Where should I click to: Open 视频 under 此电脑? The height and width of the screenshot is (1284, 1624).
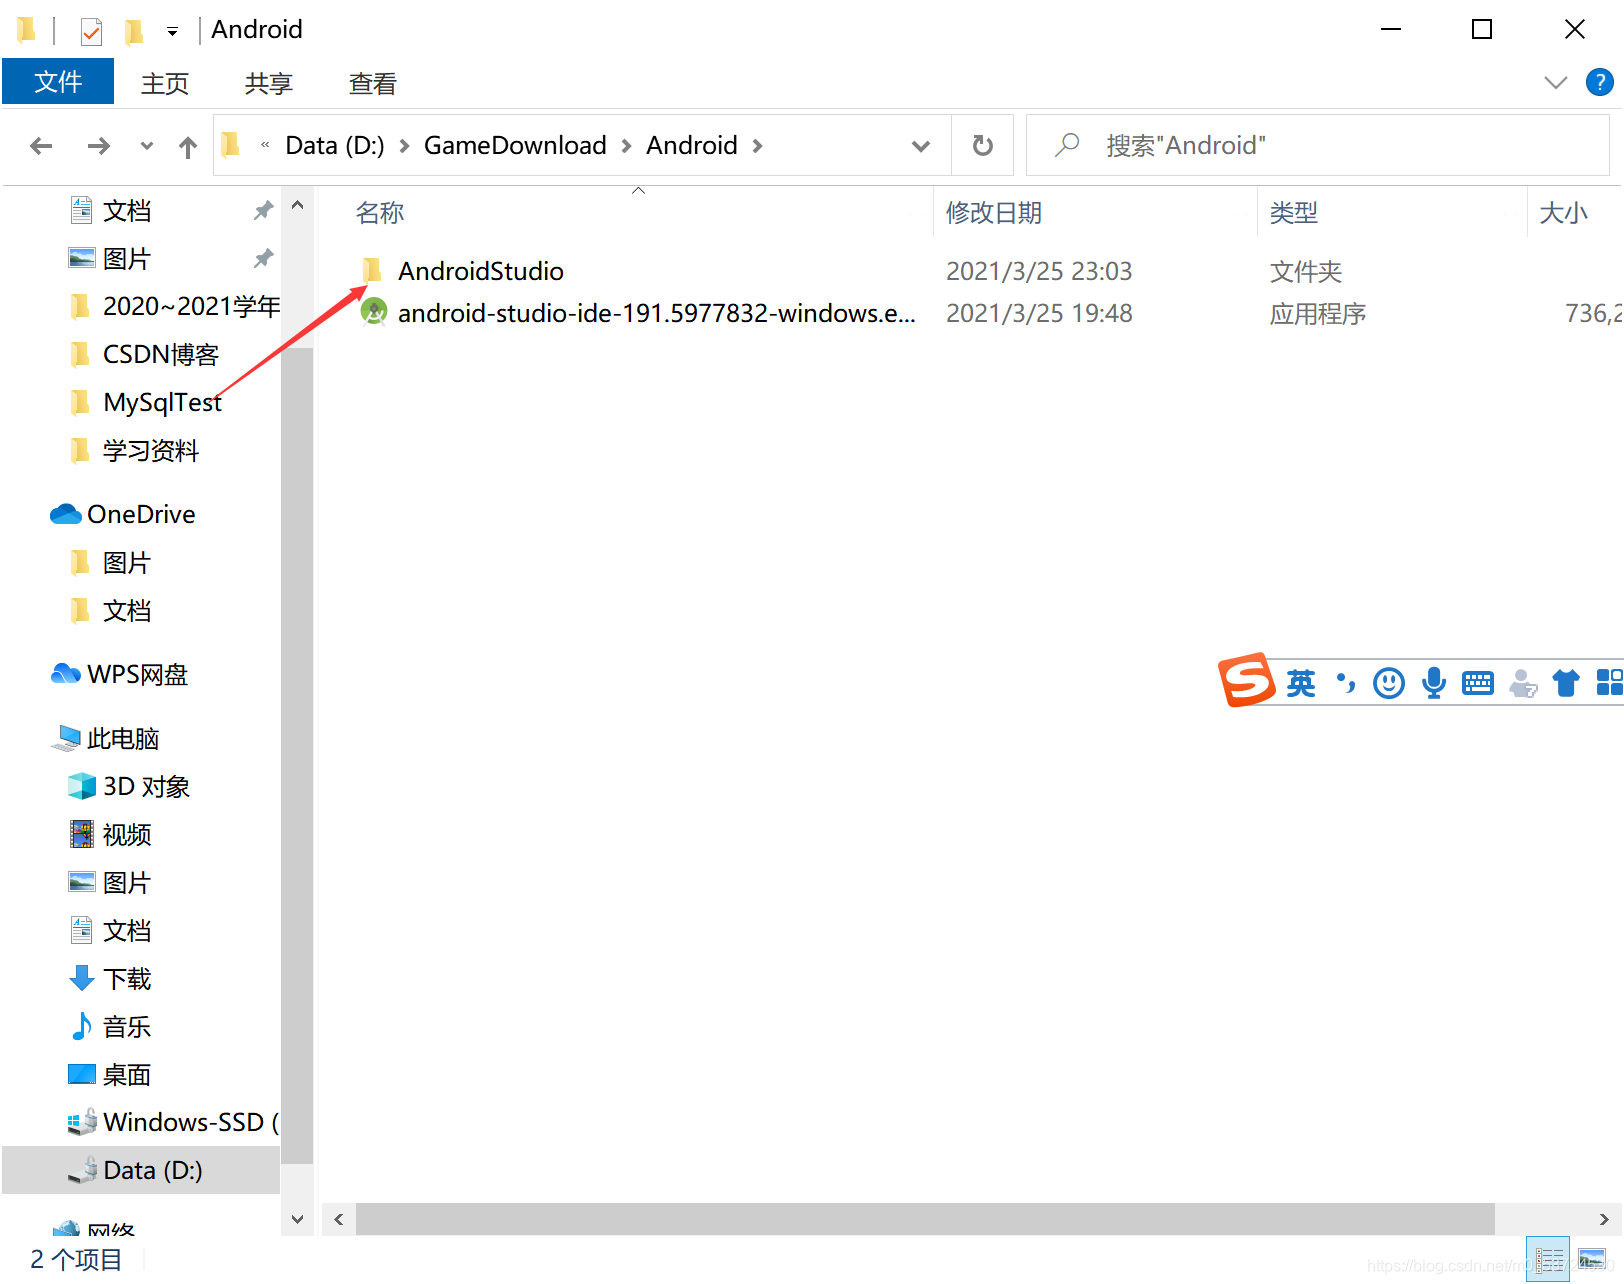click(127, 834)
